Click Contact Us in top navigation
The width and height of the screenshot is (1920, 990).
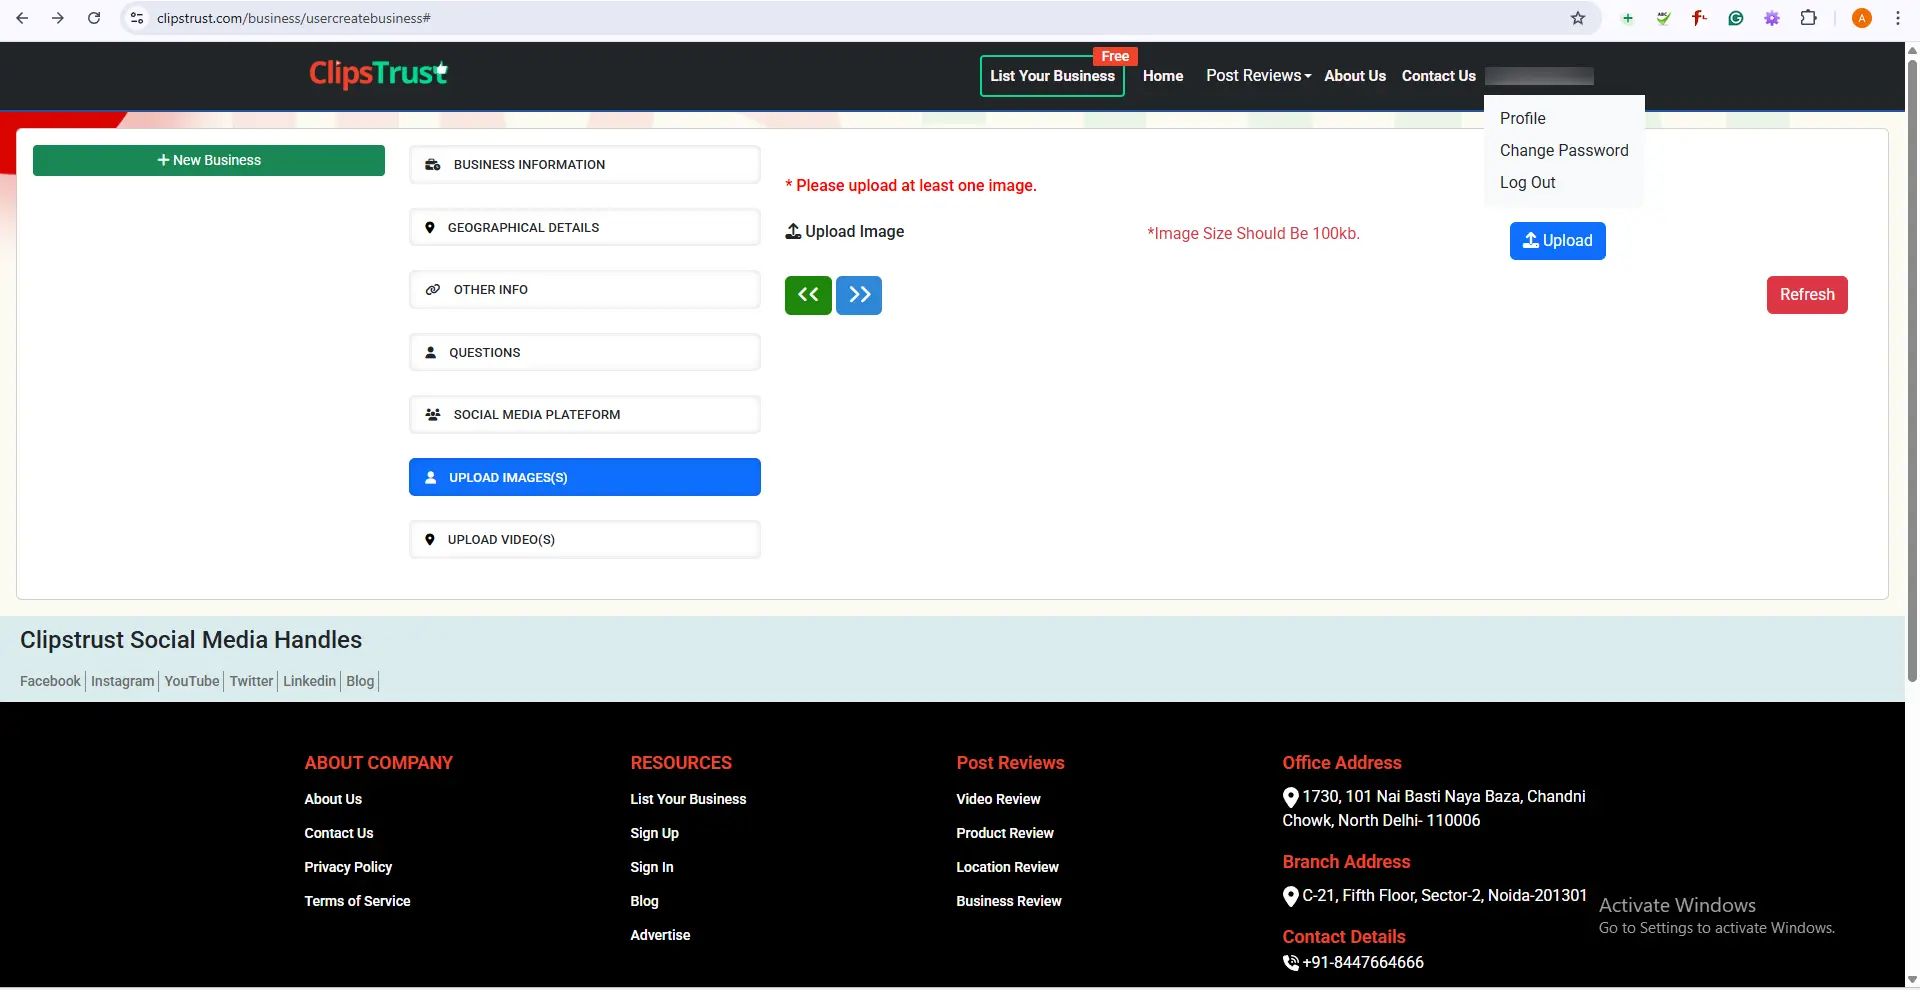coord(1438,76)
